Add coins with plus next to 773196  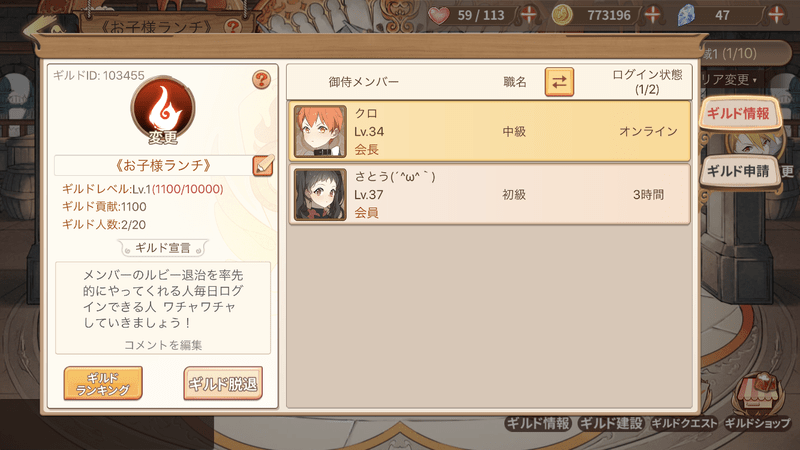[653, 14]
